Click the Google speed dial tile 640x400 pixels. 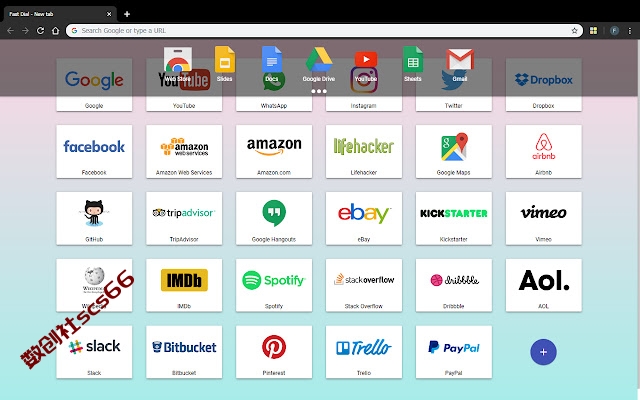click(94, 85)
